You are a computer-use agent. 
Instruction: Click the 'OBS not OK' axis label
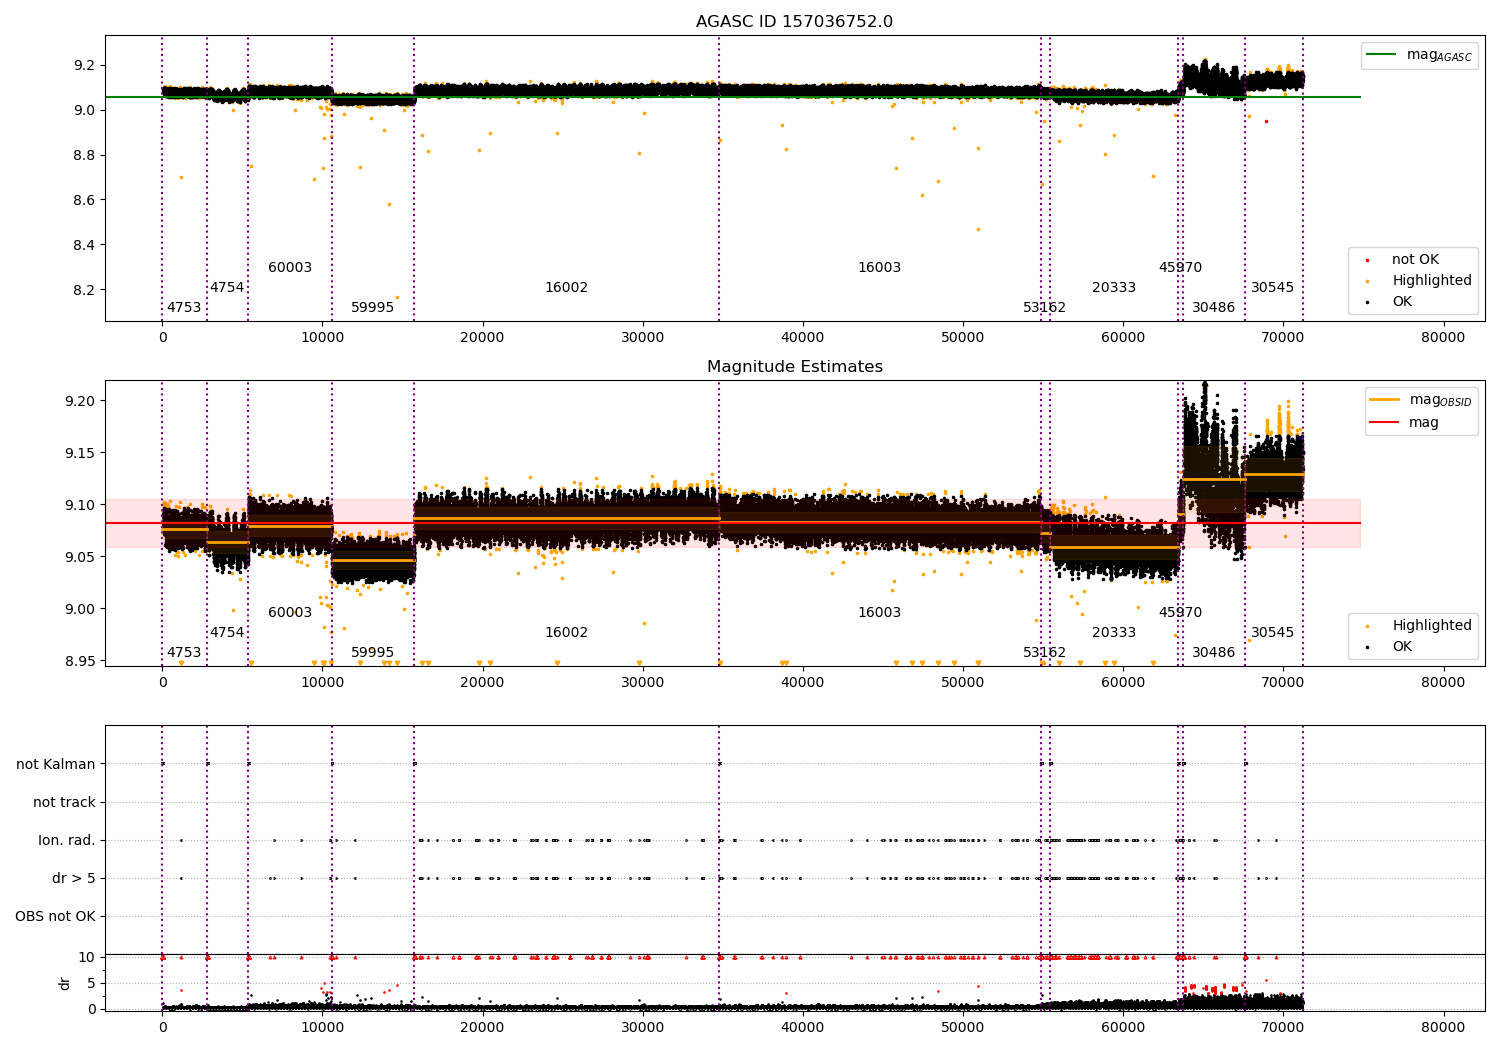(x=55, y=916)
